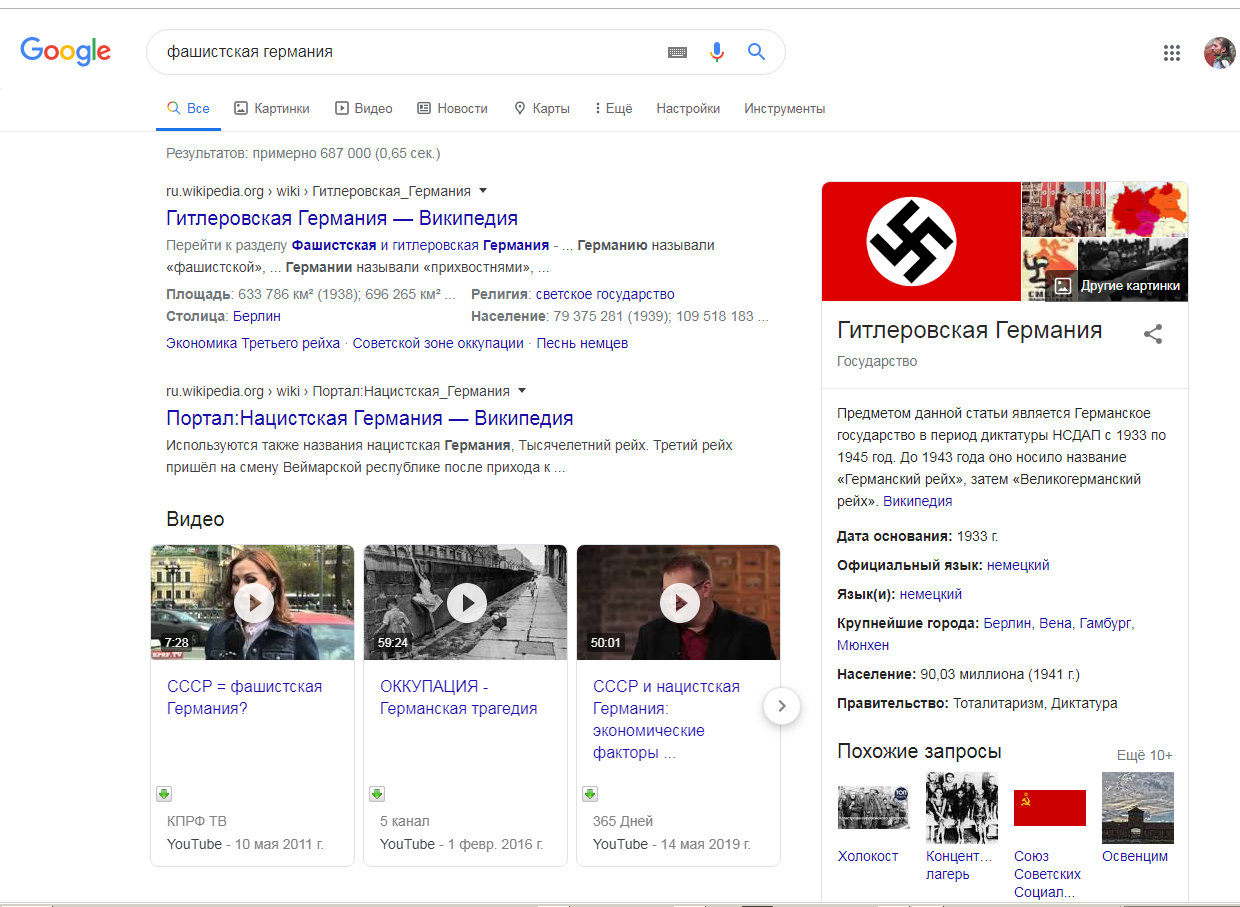Share the Гитлеровская Германия knowledge panel
The width and height of the screenshot is (1240, 907).
pyautogui.click(x=1153, y=334)
